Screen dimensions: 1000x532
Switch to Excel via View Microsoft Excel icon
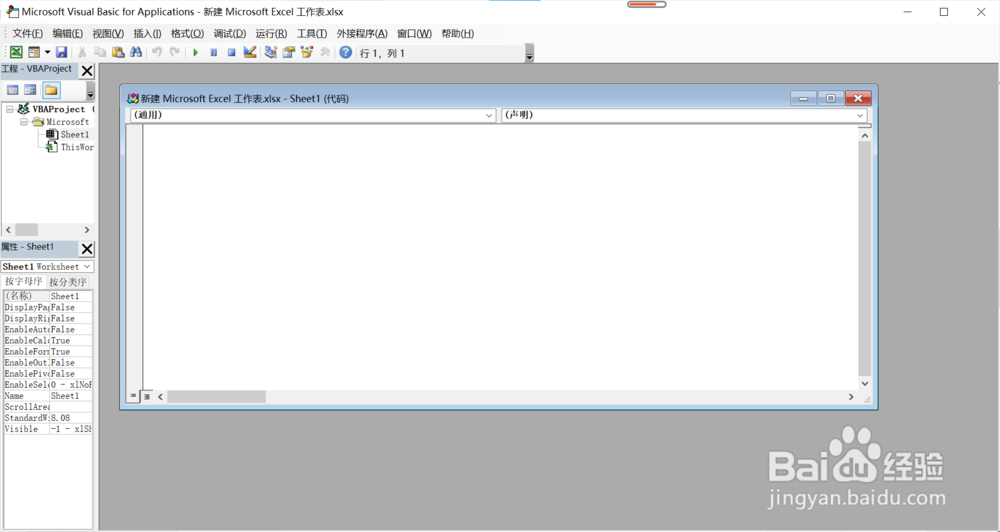point(16,52)
